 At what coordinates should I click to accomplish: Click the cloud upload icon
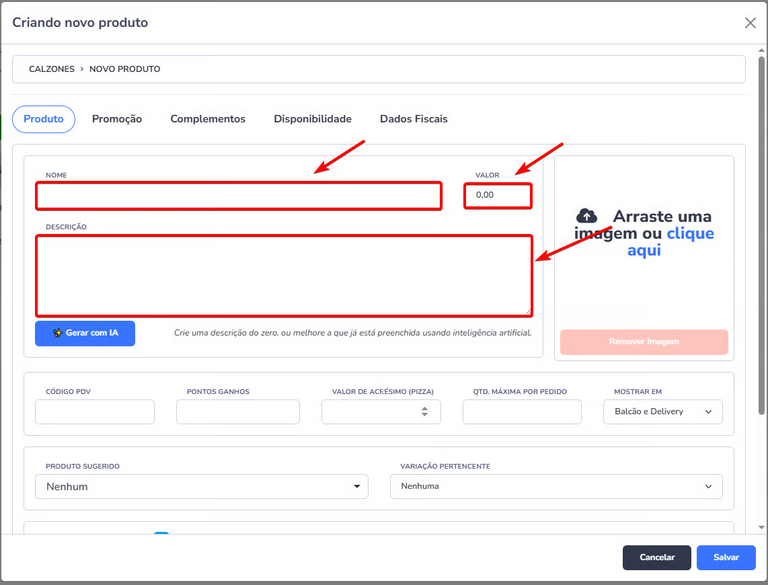point(587,216)
